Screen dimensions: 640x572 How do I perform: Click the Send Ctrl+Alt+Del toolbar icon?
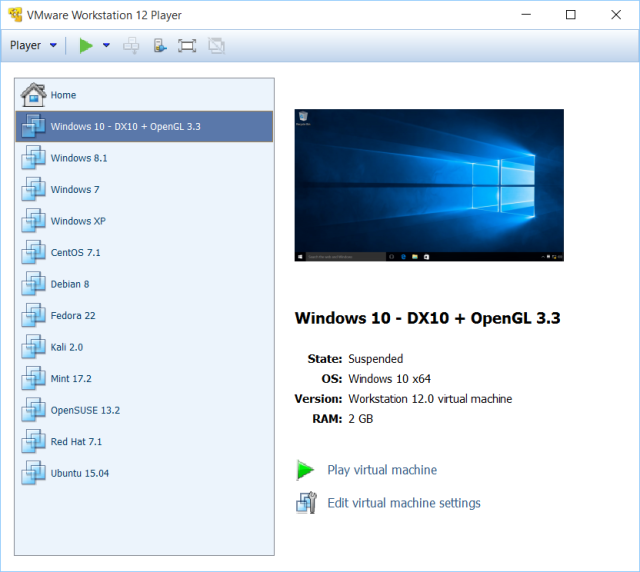130,45
